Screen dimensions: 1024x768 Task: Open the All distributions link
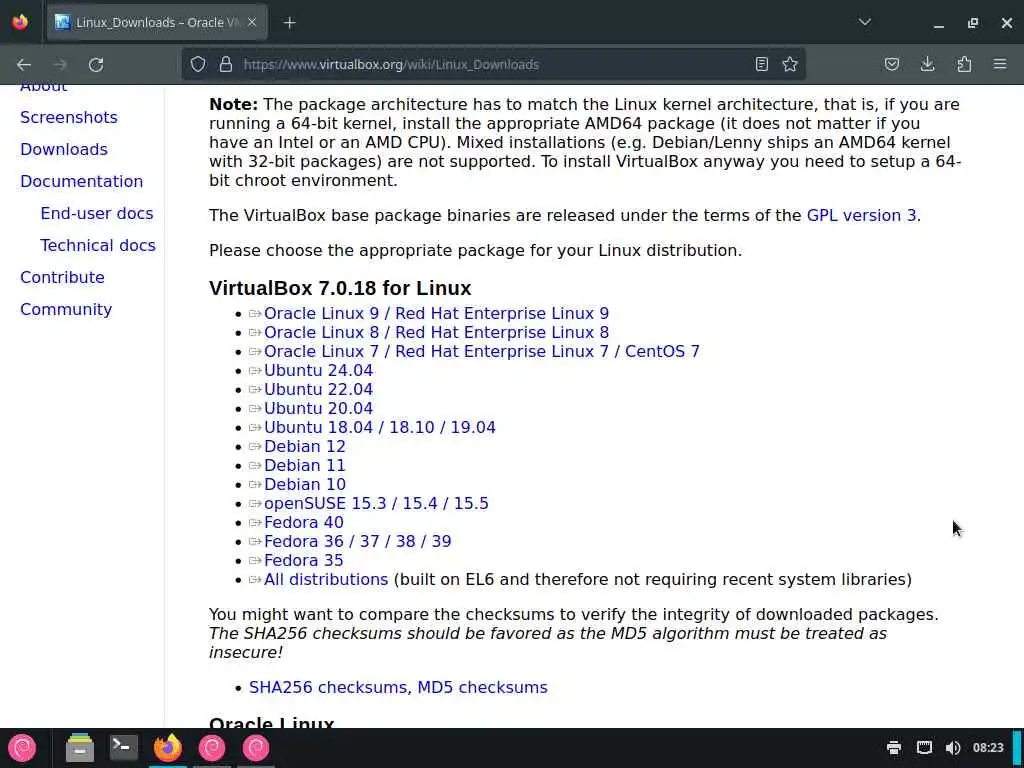326,579
